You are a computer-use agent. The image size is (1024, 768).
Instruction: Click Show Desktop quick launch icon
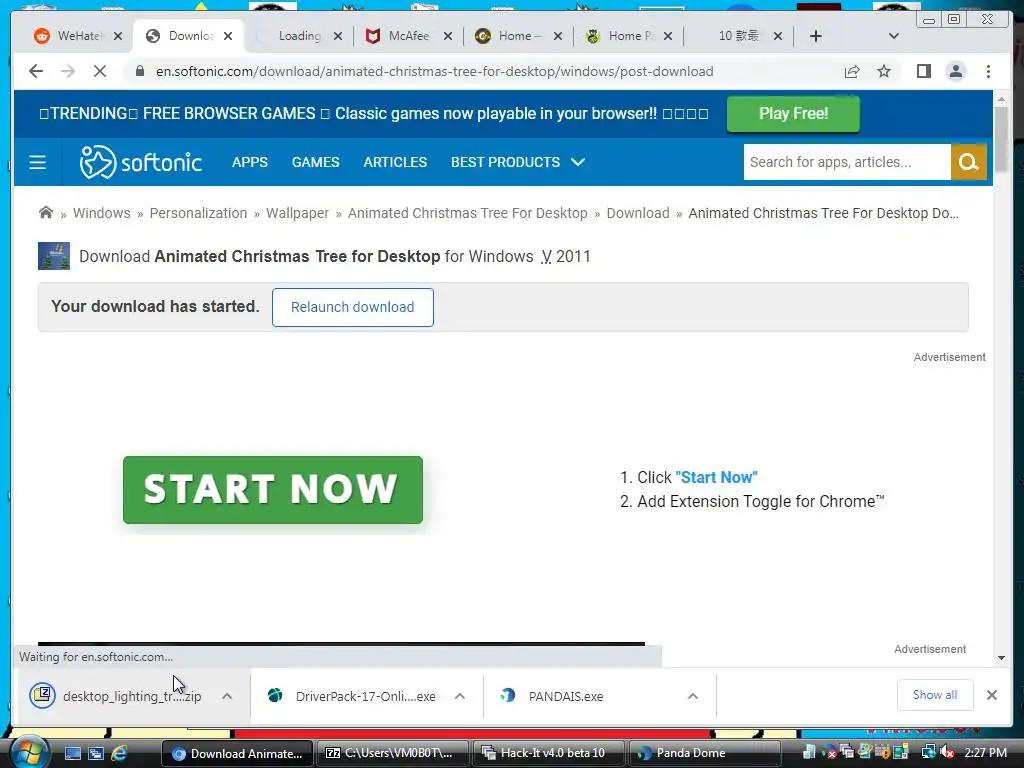point(72,754)
